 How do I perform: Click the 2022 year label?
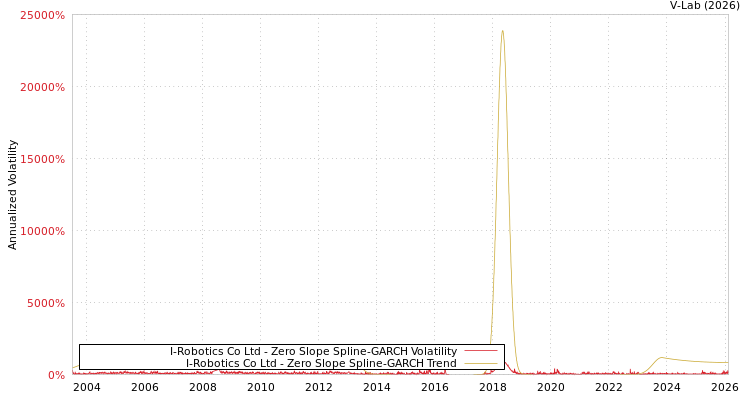(609, 387)
